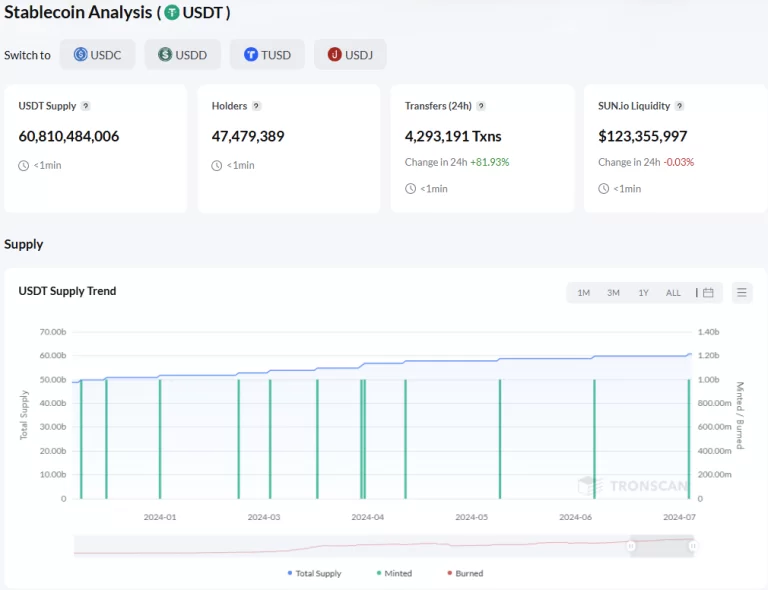The height and width of the screenshot is (590, 768).
Task: Open the calendar date picker icon
Action: 708,293
